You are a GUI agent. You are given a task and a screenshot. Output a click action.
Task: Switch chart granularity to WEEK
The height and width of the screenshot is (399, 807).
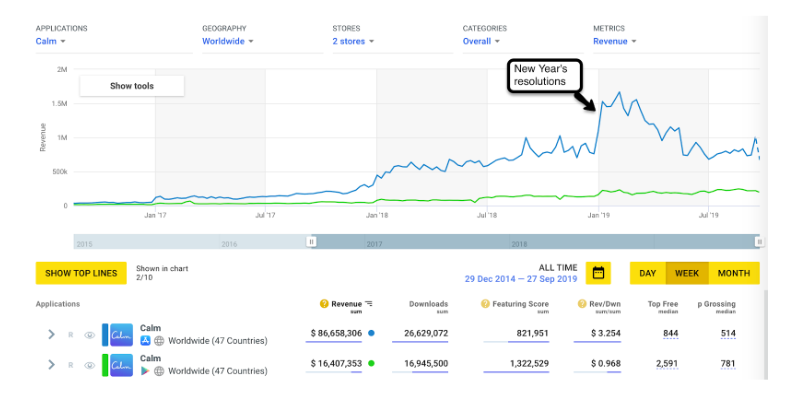pos(687,273)
